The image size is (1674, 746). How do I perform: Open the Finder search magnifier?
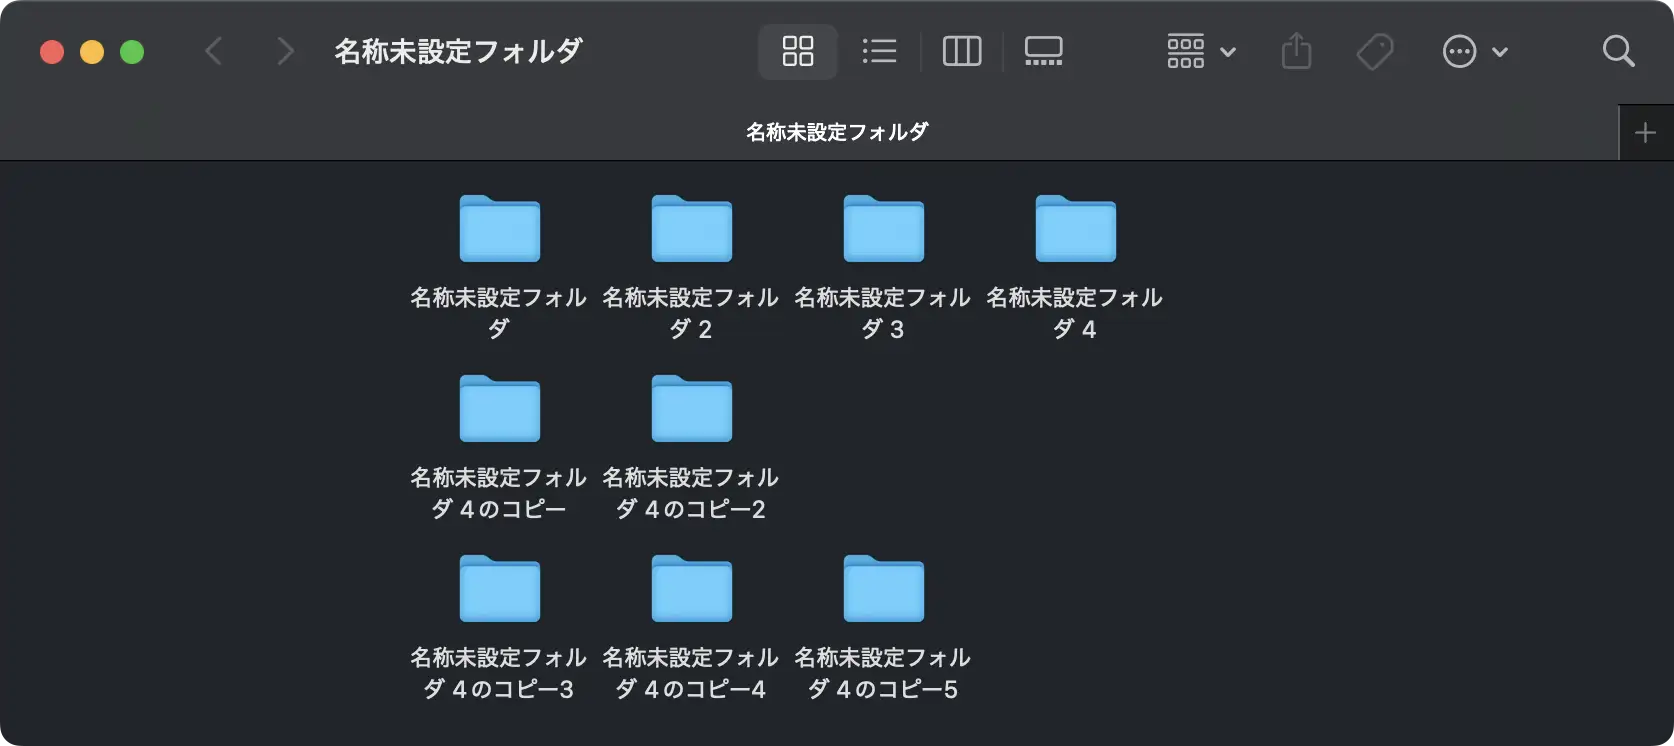tap(1618, 51)
